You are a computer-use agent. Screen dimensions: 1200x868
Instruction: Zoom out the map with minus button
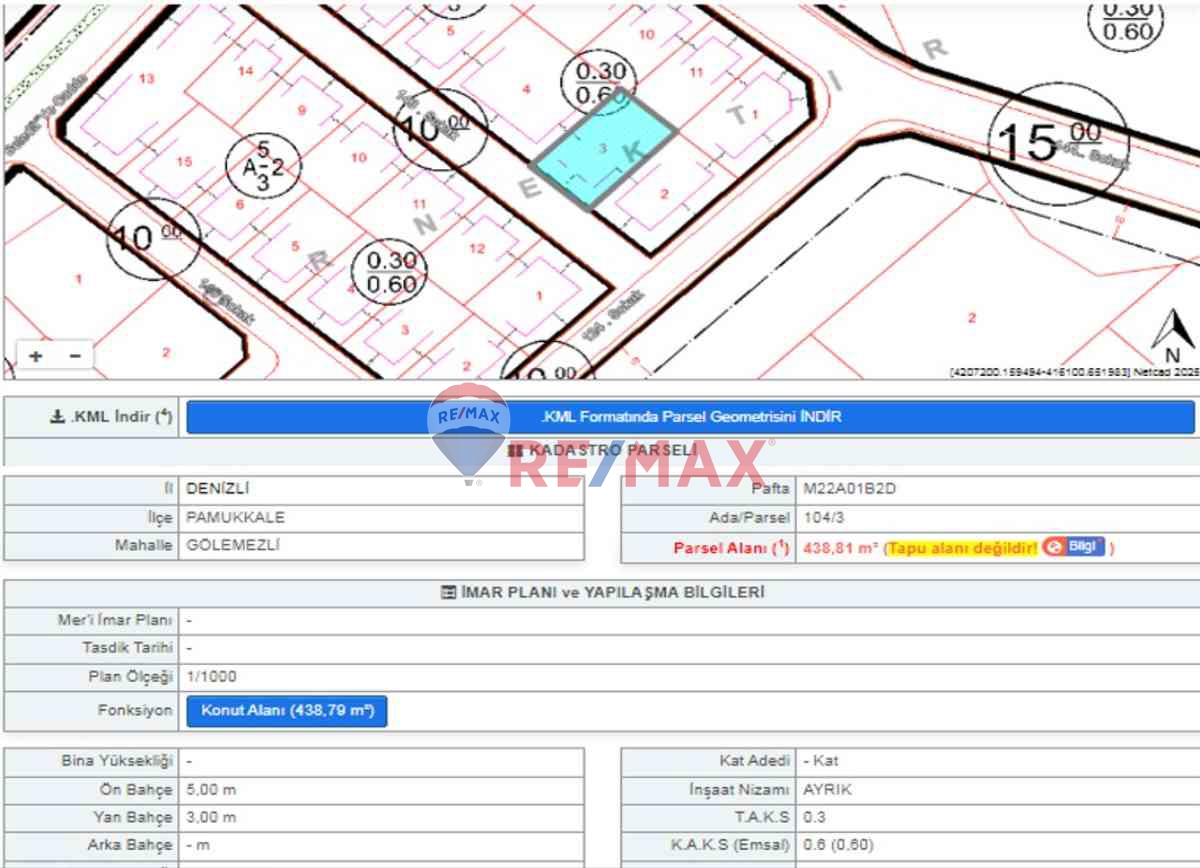click(74, 356)
